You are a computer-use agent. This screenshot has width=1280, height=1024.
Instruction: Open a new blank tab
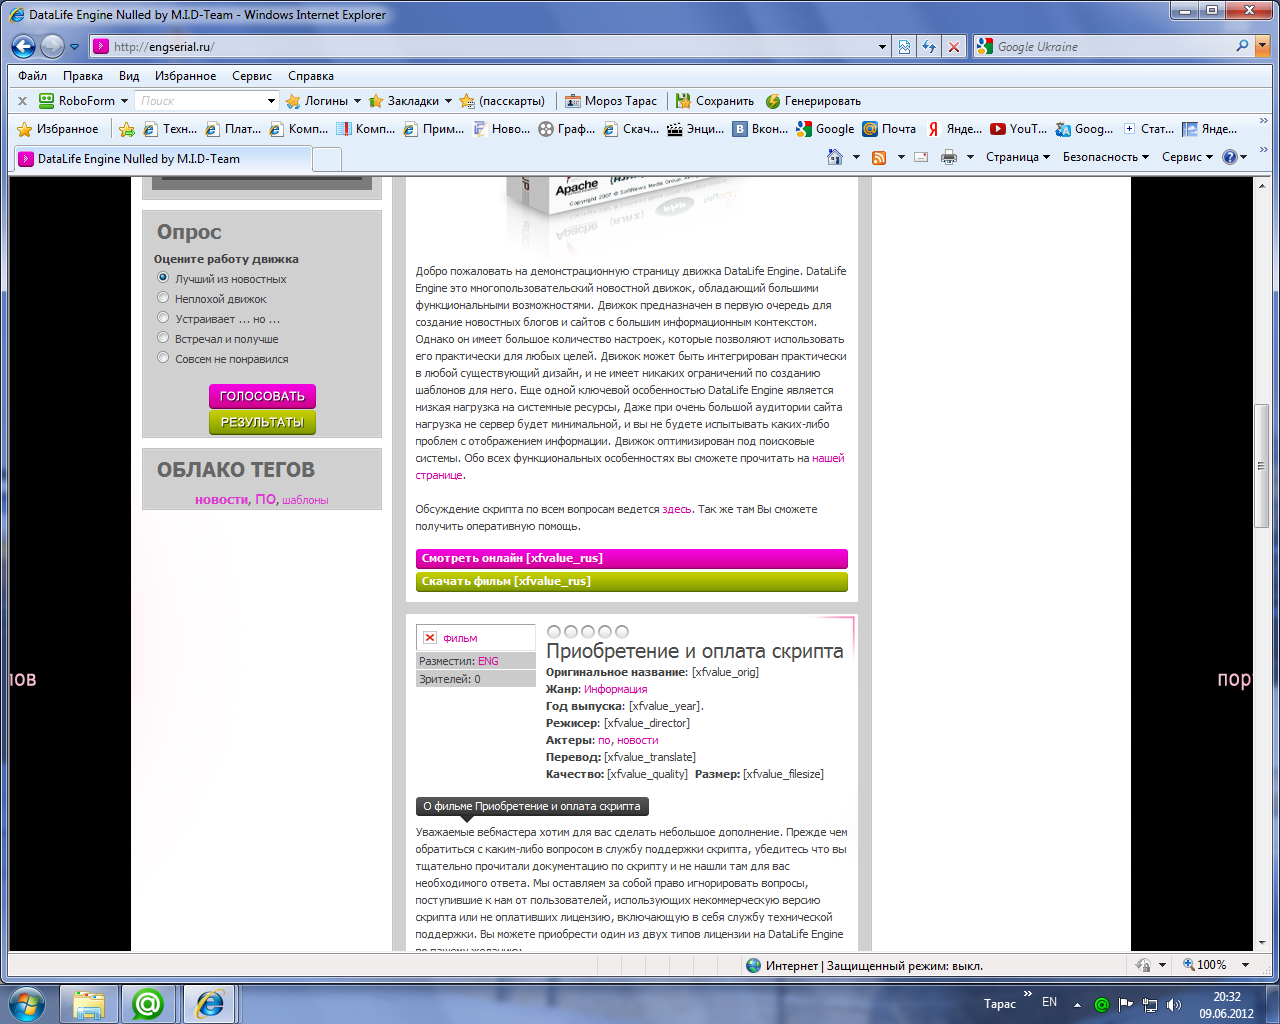327,159
